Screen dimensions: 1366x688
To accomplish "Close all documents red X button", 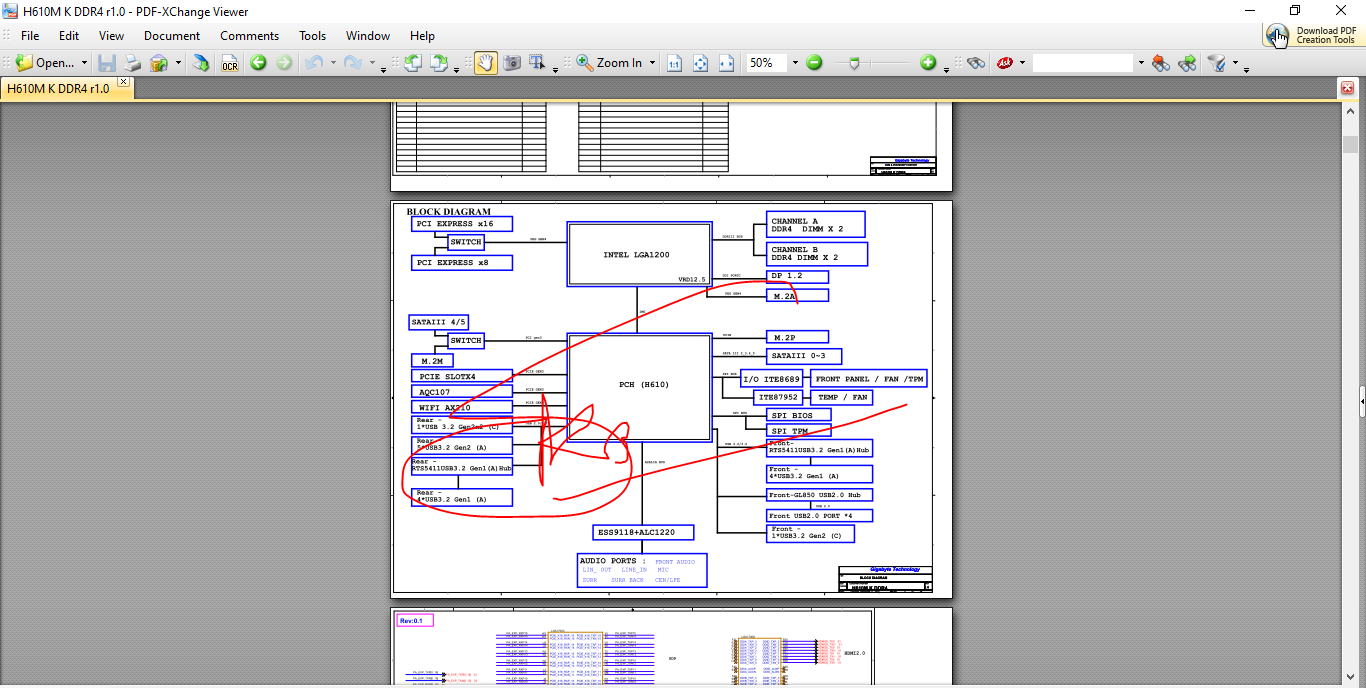I will 1347,88.
